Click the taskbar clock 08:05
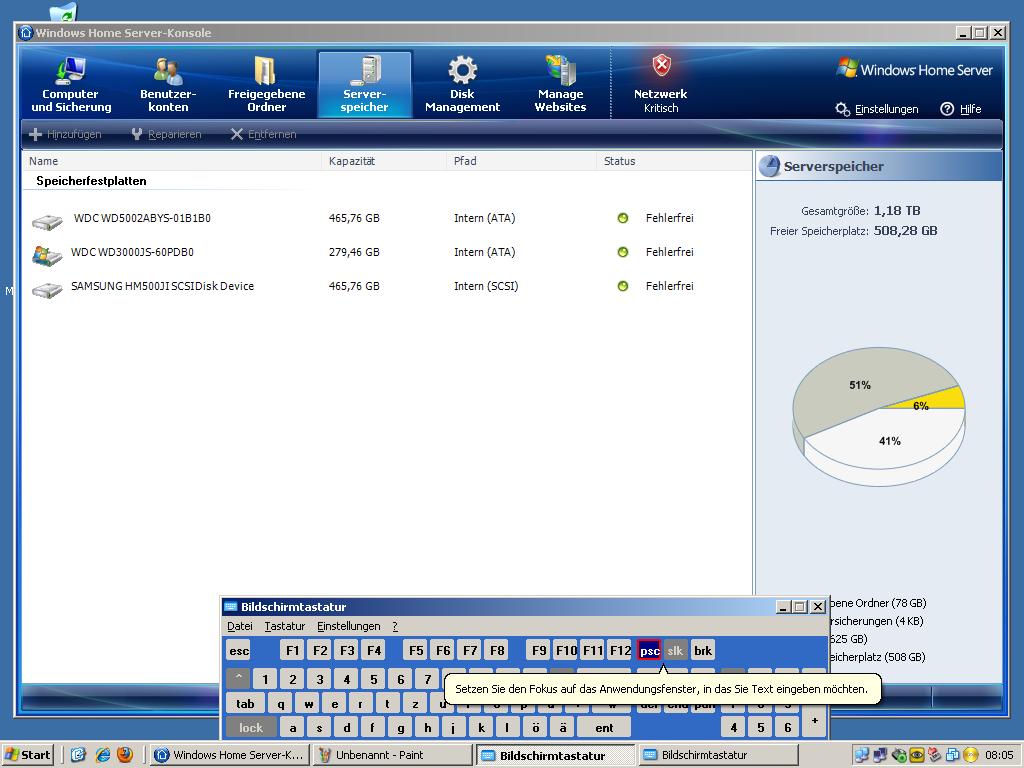Viewport: 1024px width, 768px height. coord(999,755)
